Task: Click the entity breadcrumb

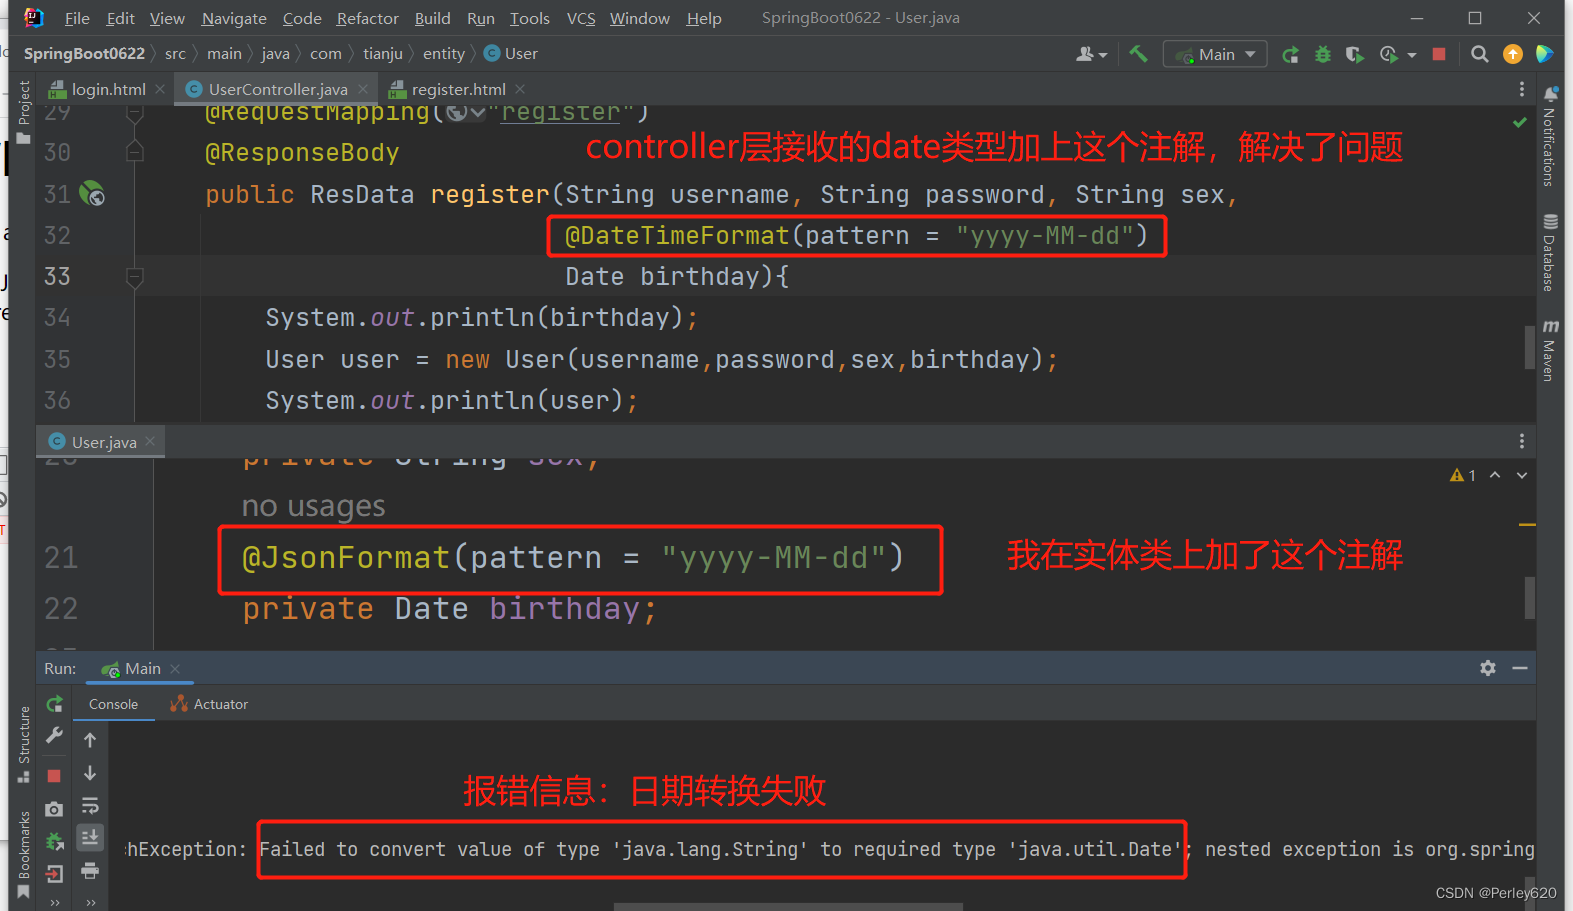Action: 444,54
